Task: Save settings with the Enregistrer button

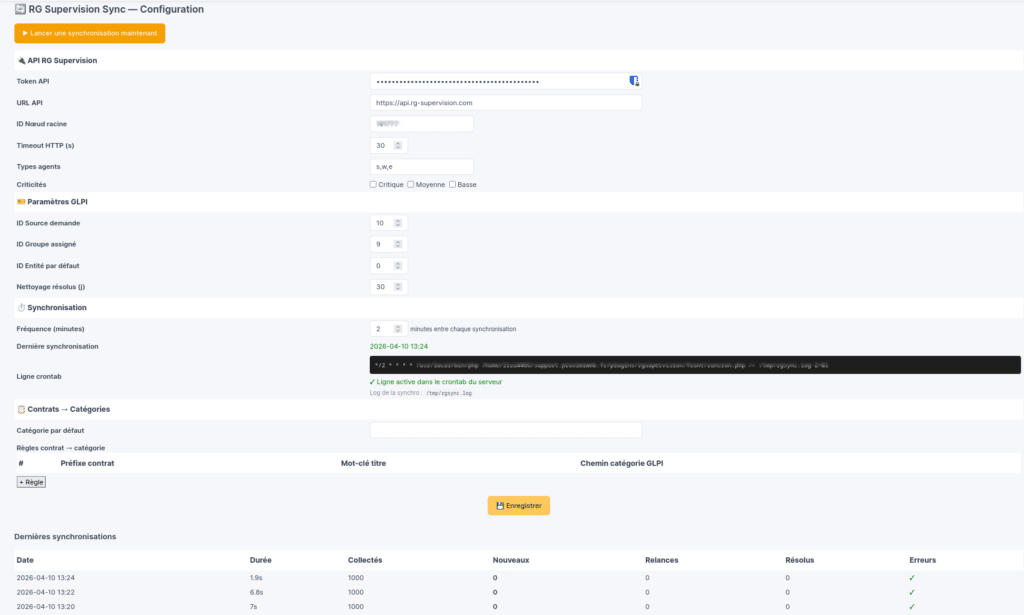Action: tap(519, 505)
